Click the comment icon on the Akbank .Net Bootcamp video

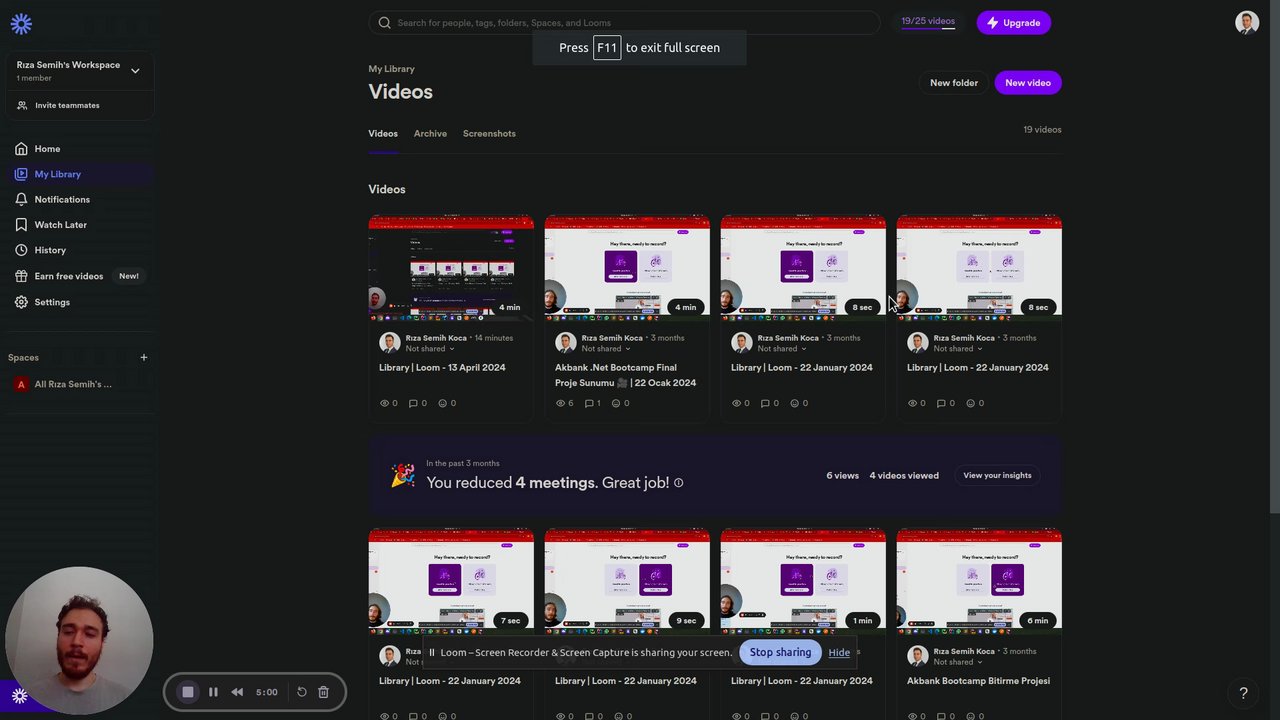(x=588, y=403)
